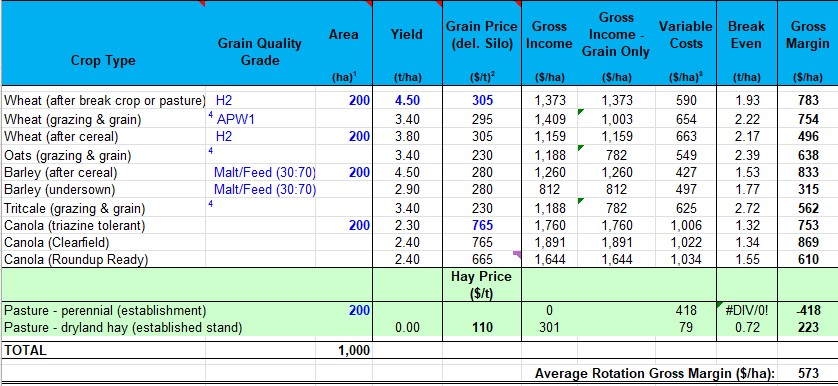The image size is (838, 386).
Task: Select gross margin 315 for Barley undersown
Action: [x=808, y=189]
